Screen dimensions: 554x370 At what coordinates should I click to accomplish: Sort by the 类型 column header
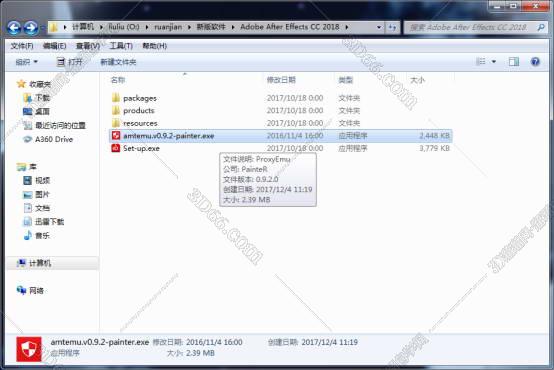[346, 80]
